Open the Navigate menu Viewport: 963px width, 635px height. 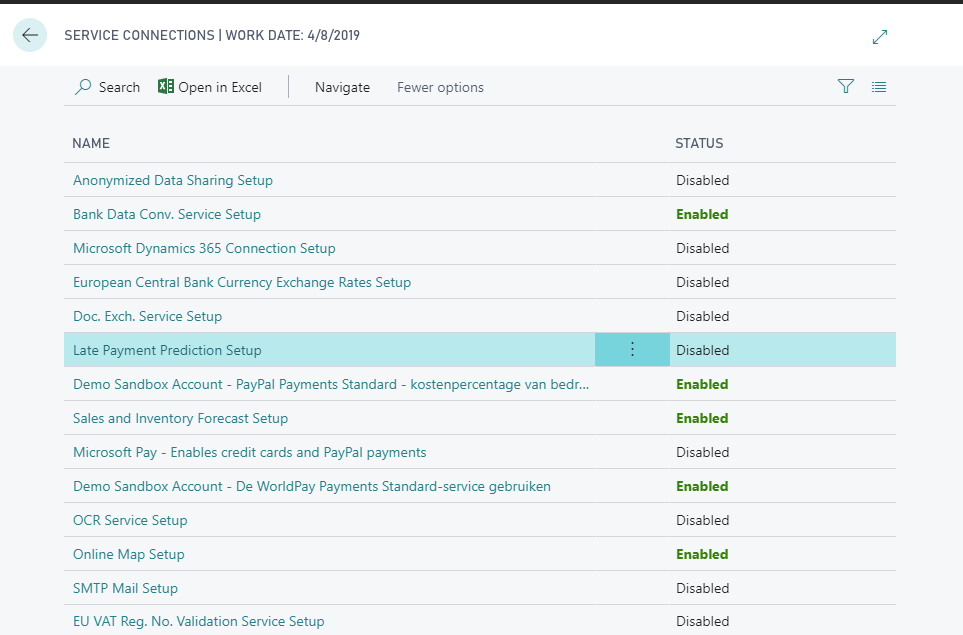[x=342, y=87]
